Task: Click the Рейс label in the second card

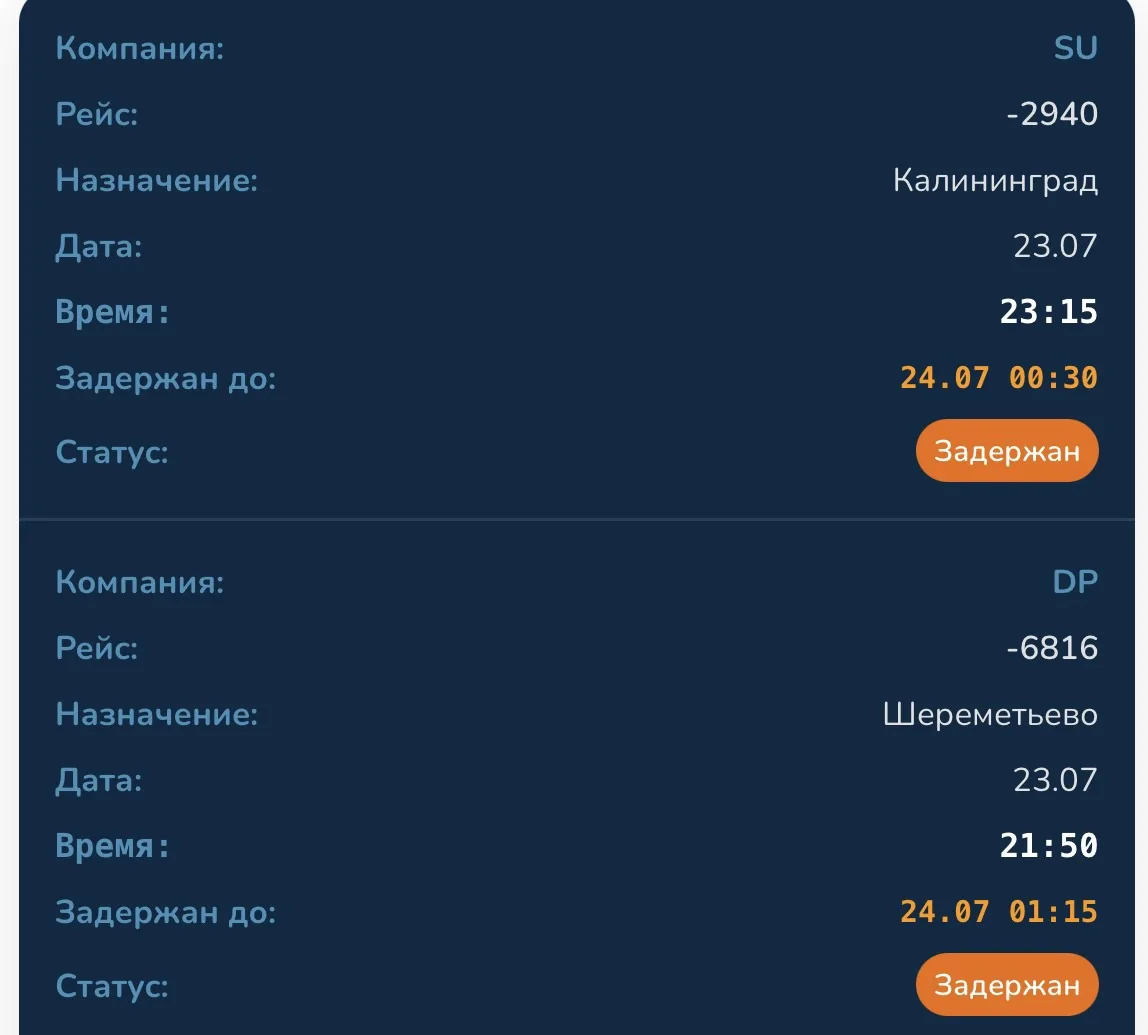Action: pyautogui.click(x=97, y=649)
